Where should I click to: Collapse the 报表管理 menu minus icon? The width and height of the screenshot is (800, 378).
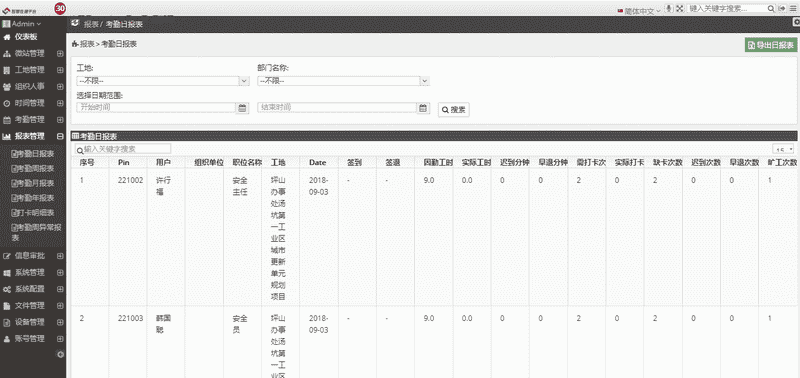coord(60,137)
